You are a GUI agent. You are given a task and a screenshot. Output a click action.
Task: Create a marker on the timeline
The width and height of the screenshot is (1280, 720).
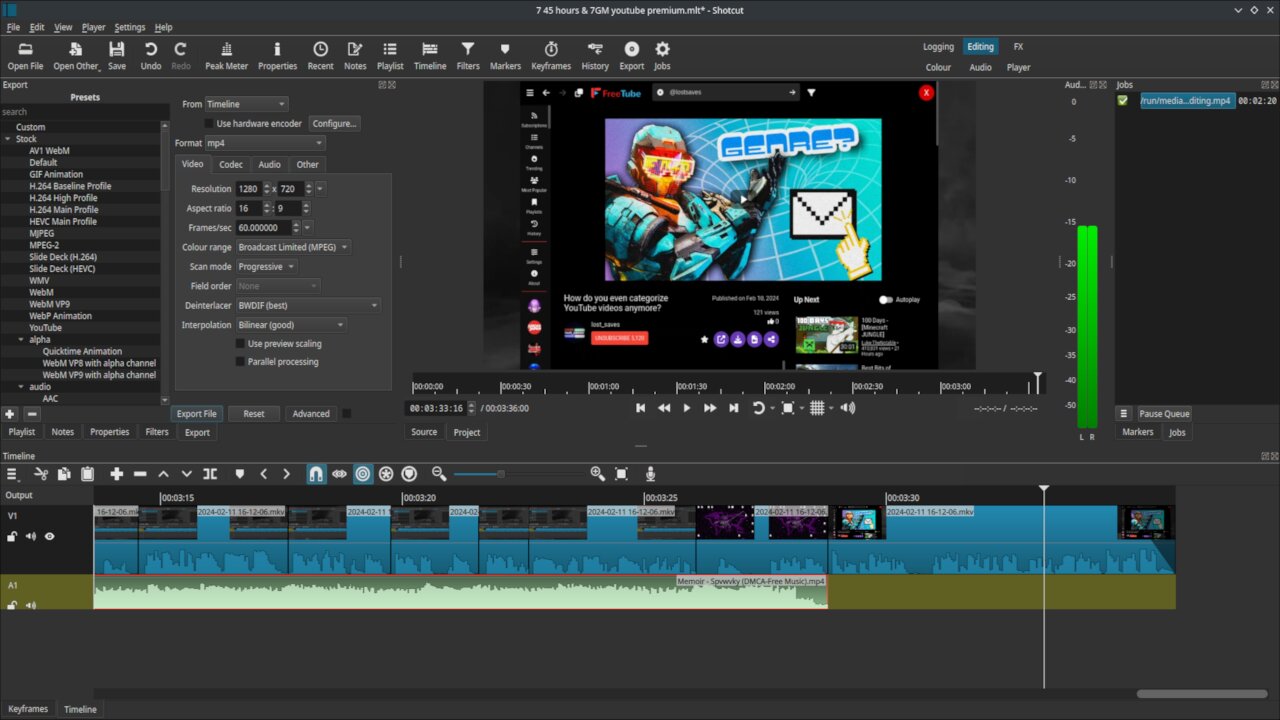239,474
